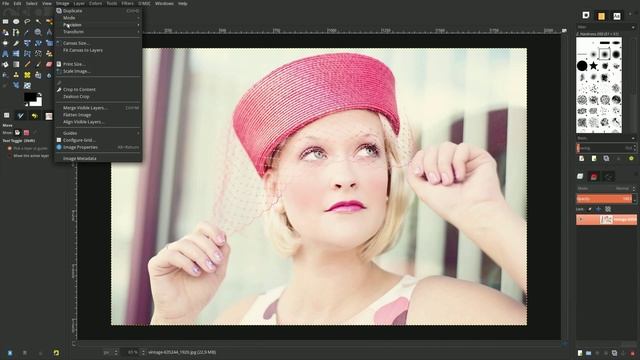Switch to the Patterns dock tab
Screen dimensions: 640x360
point(601,16)
